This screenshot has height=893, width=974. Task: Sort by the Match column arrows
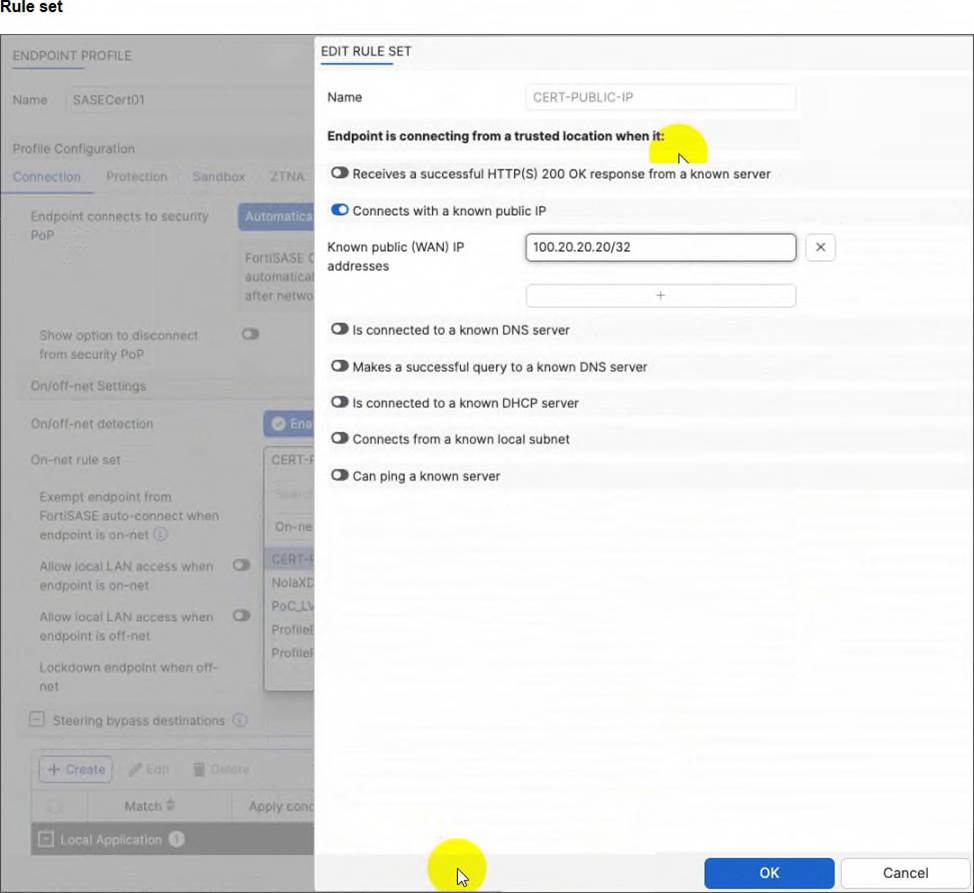[x=171, y=805]
